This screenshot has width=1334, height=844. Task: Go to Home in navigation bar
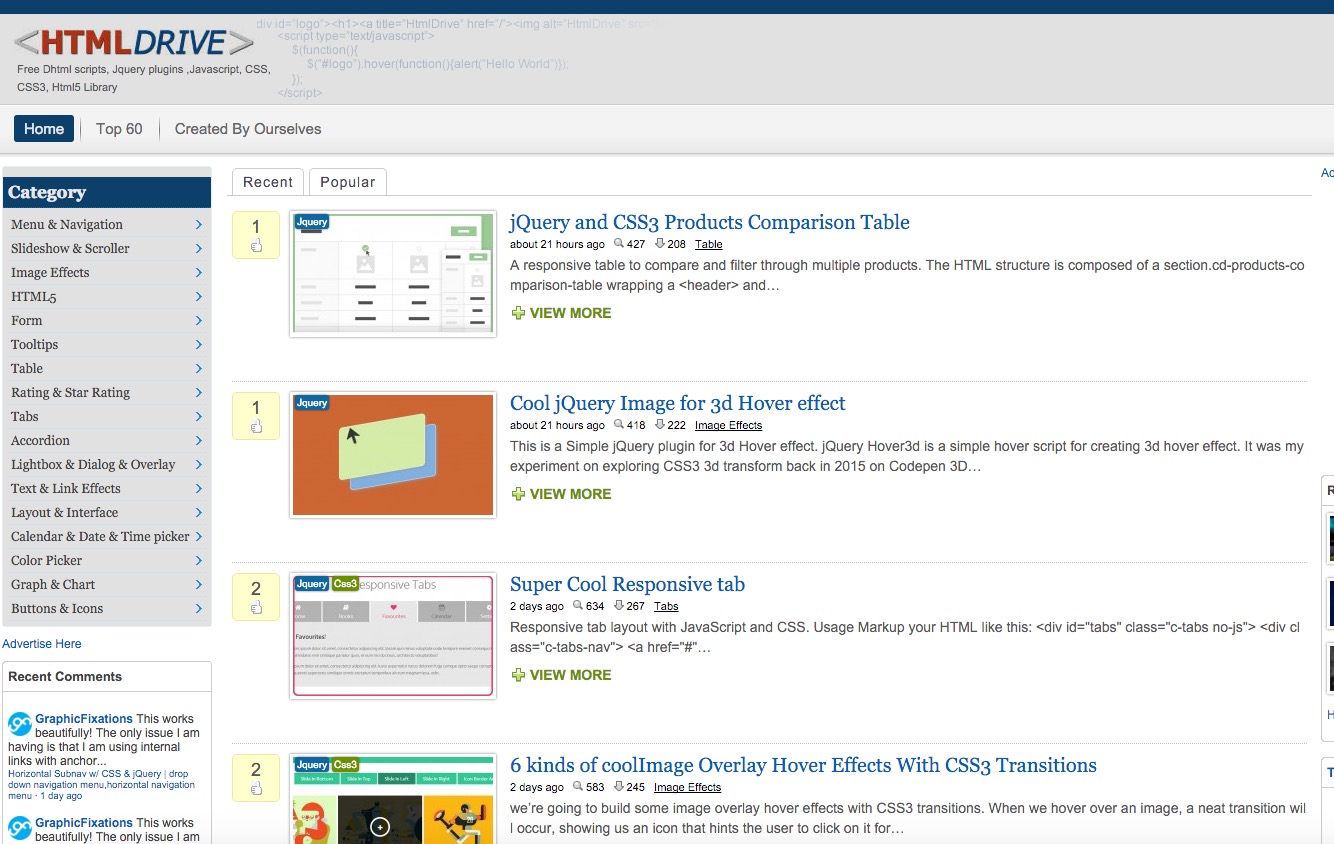[44, 129]
